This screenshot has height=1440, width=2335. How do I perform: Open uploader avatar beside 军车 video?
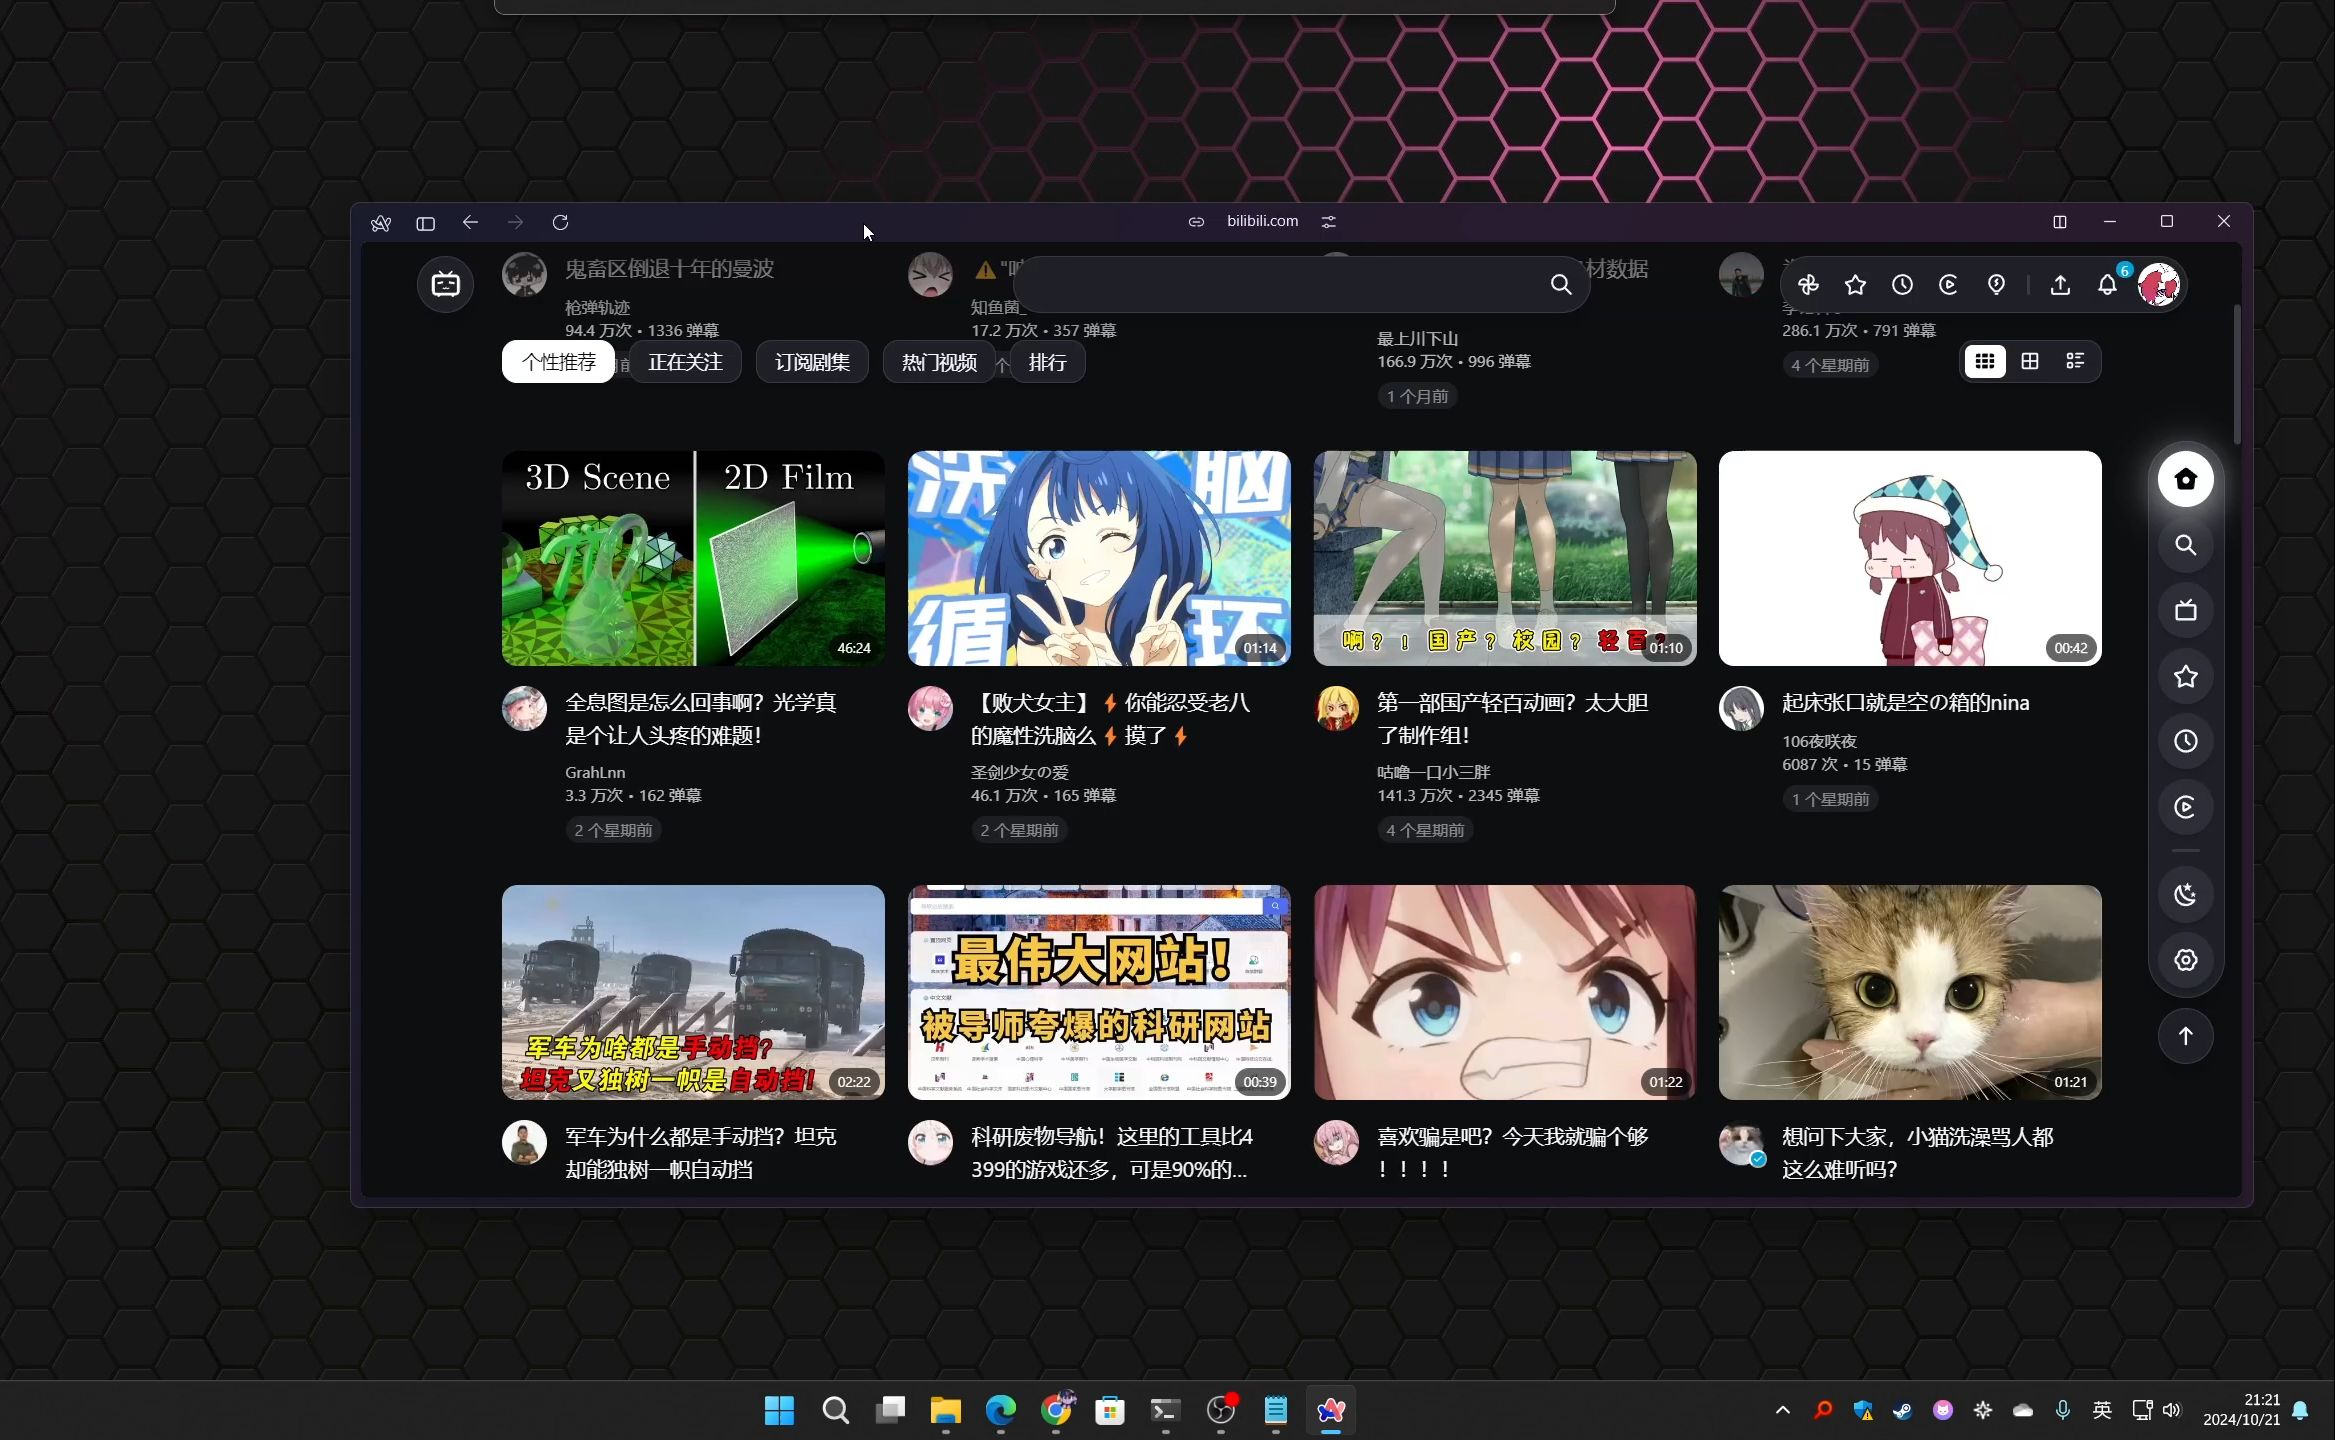[x=524, y=1143]
